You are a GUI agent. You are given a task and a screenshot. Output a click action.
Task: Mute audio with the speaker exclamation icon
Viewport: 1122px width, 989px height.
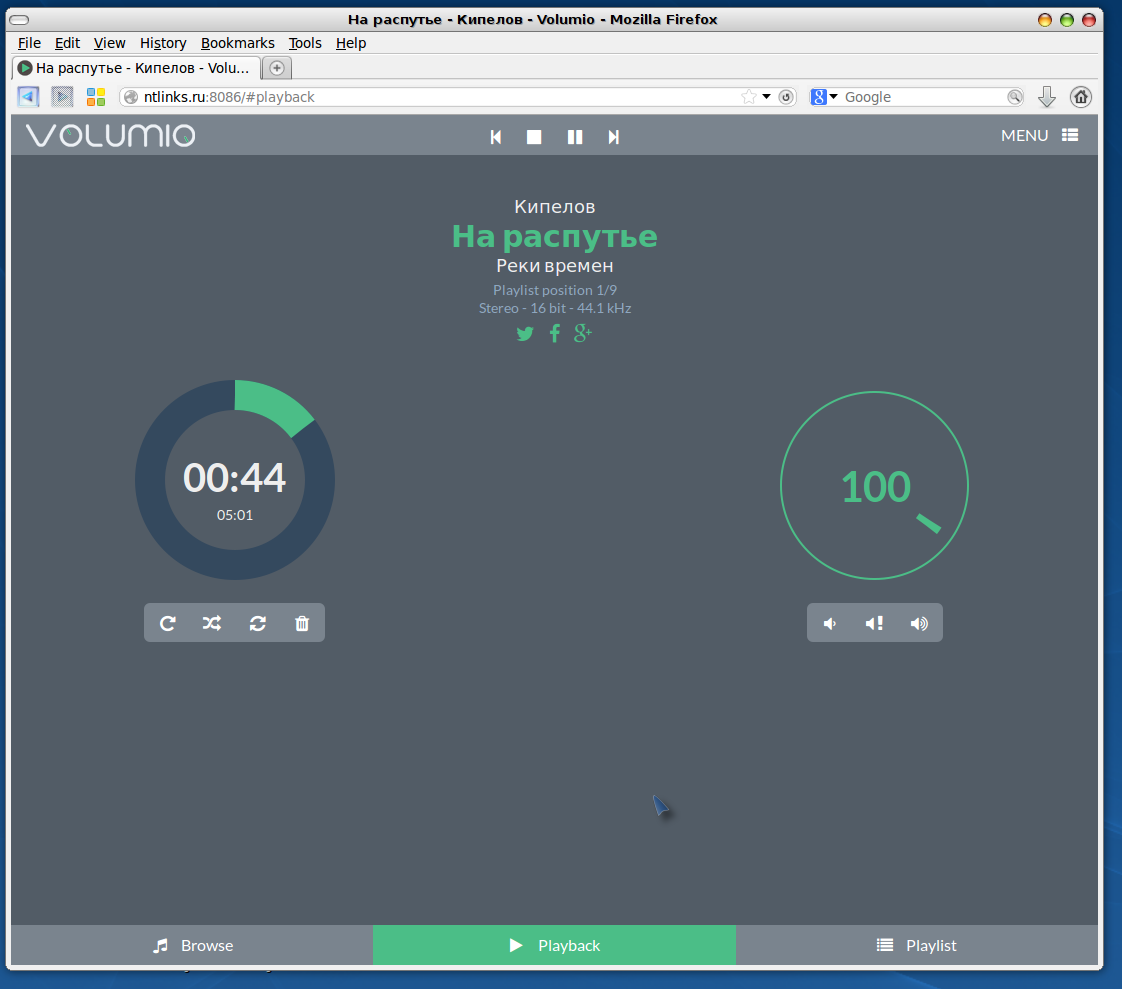tap(874, 623)
